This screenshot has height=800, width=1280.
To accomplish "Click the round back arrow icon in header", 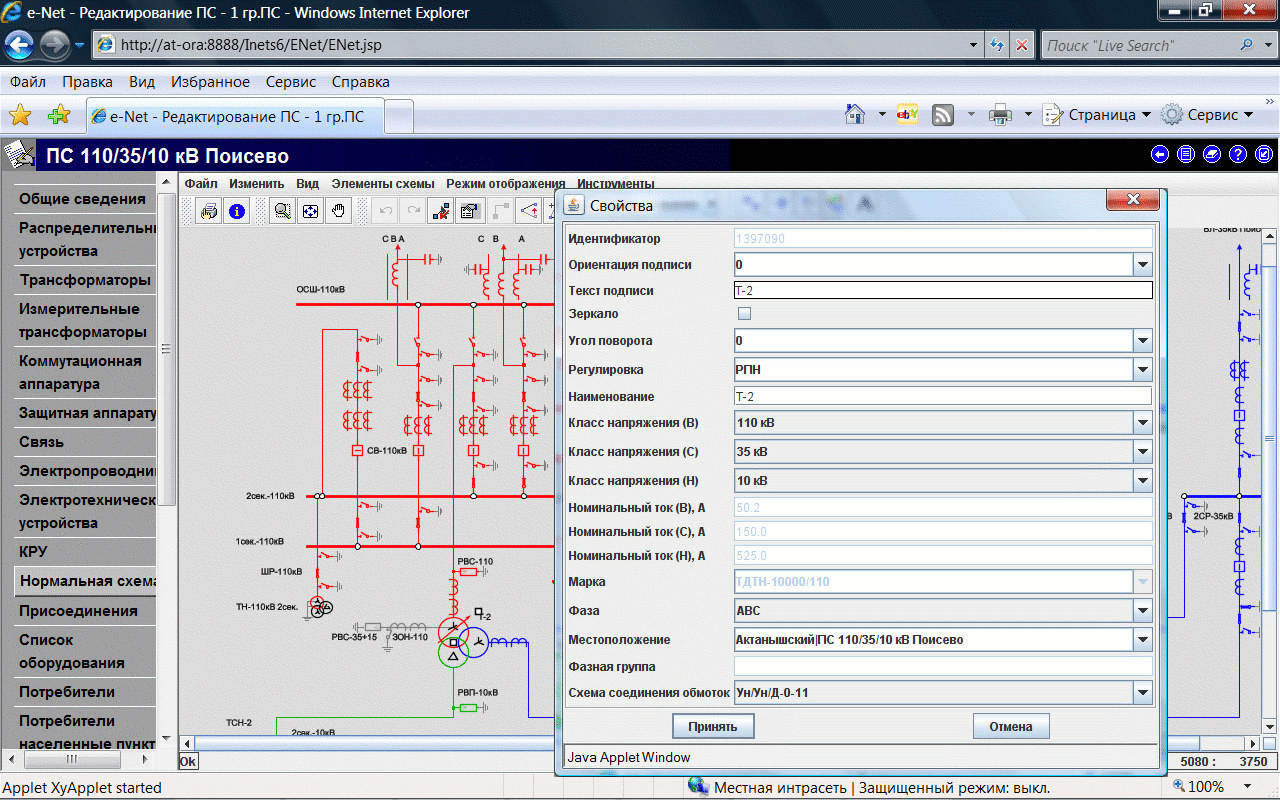I will (1160, 154).
